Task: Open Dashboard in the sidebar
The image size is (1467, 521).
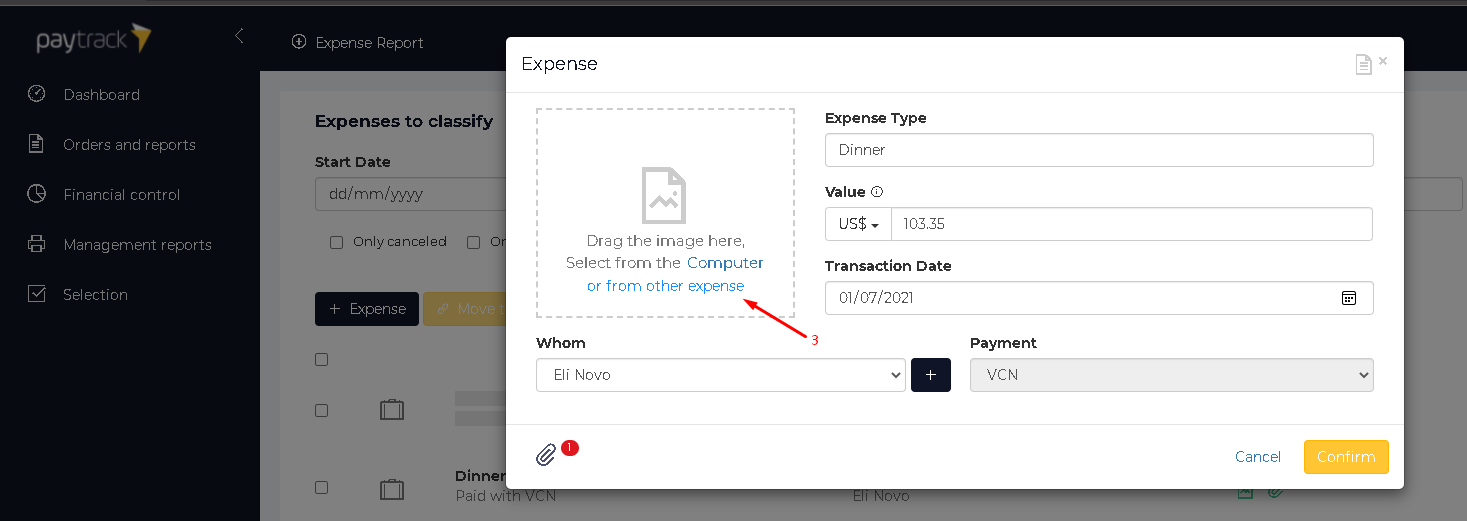Action: [x=101, y=95]
